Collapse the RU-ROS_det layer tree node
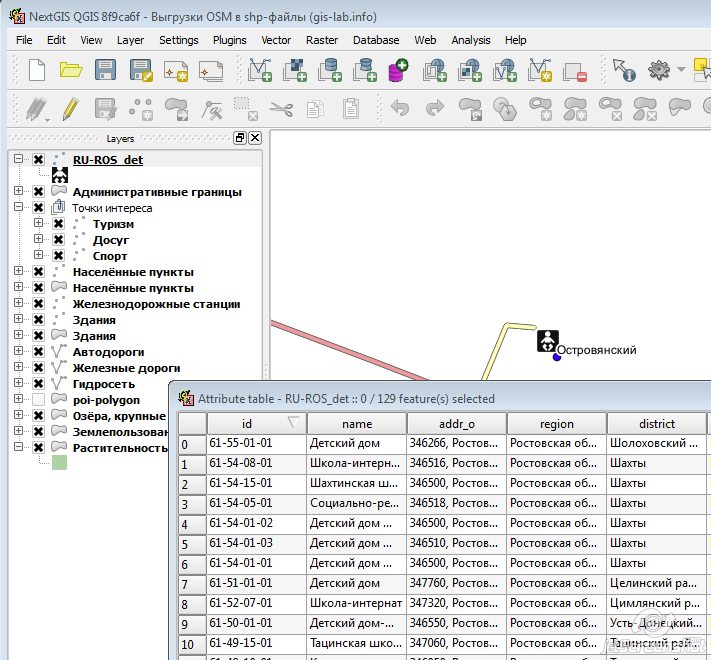The width and height of the screenshot is (711, 660). [x=18, y=159]
